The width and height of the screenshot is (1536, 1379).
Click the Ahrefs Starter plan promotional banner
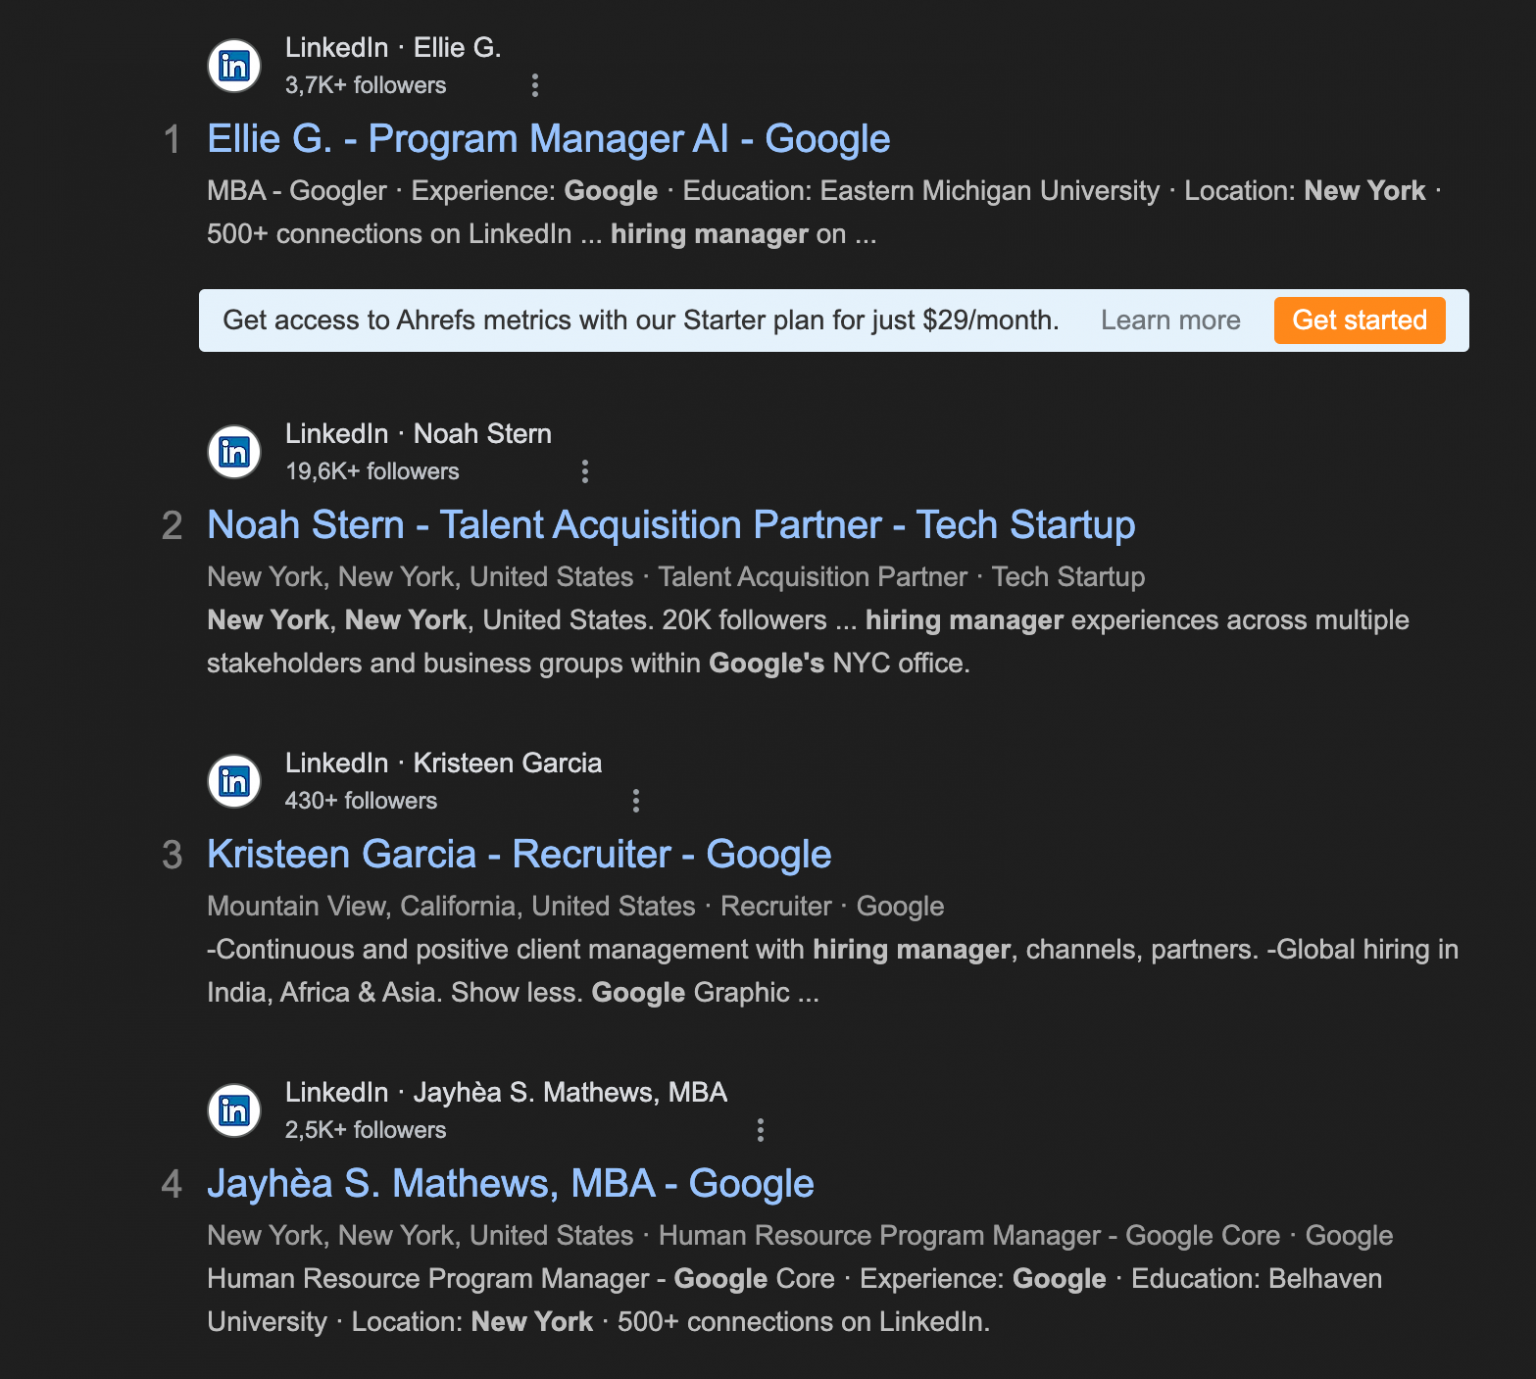(x=640, y=320)
